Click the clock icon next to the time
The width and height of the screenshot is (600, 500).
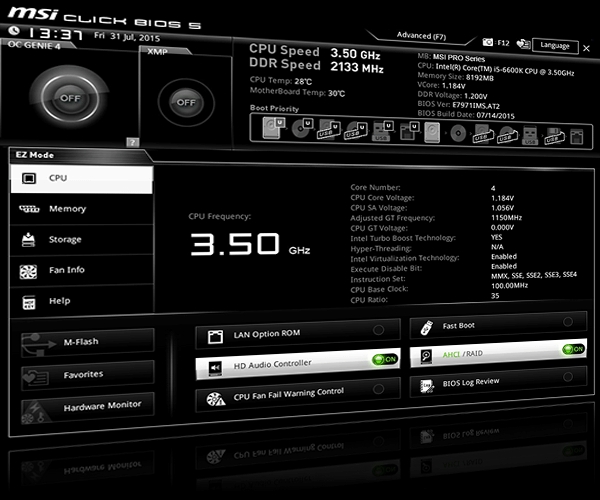[x=14, y=30]
